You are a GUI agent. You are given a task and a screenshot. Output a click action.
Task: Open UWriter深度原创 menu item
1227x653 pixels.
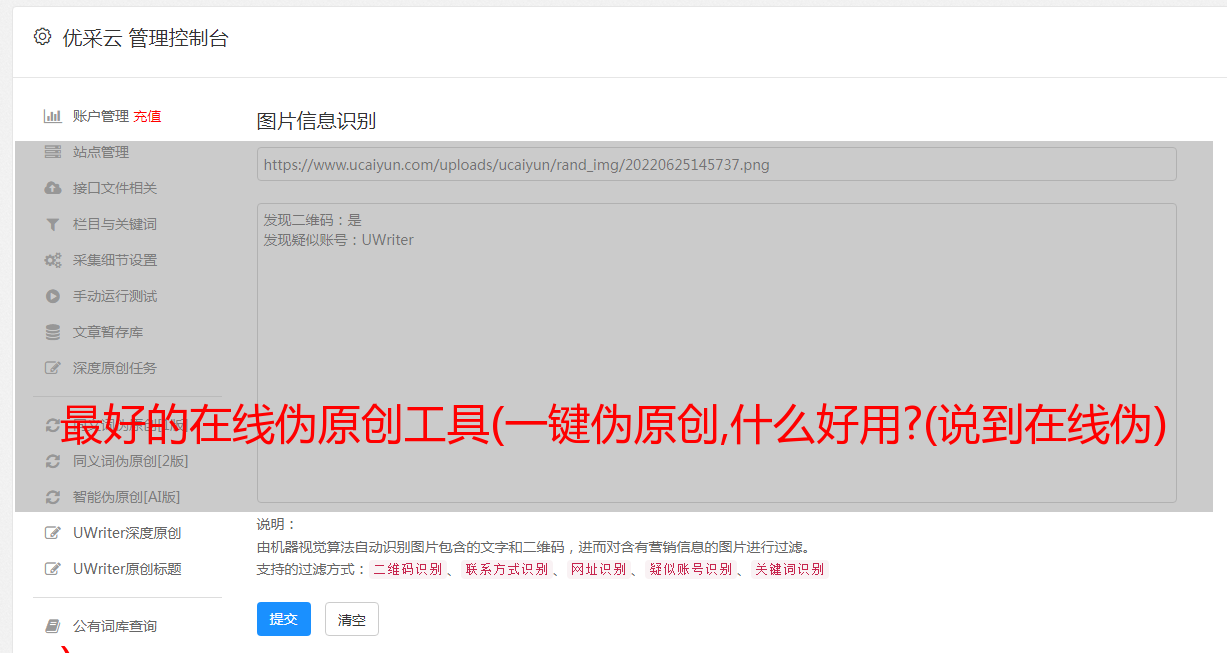point(127,533)
